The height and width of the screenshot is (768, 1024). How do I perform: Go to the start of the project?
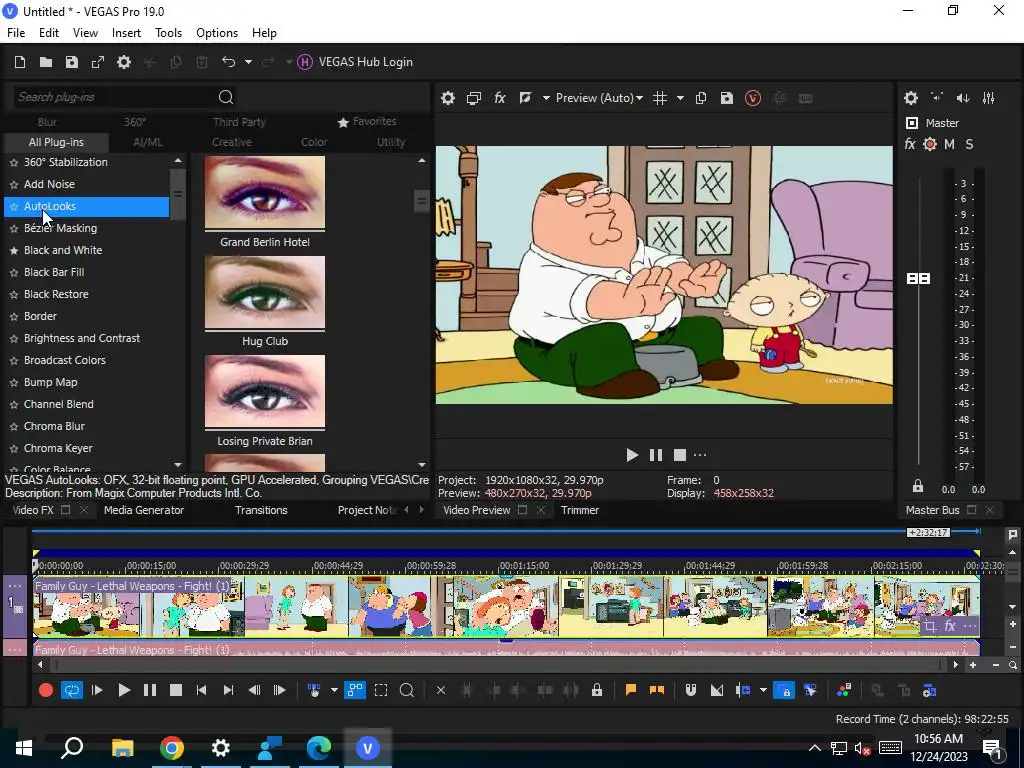[202, 690]
